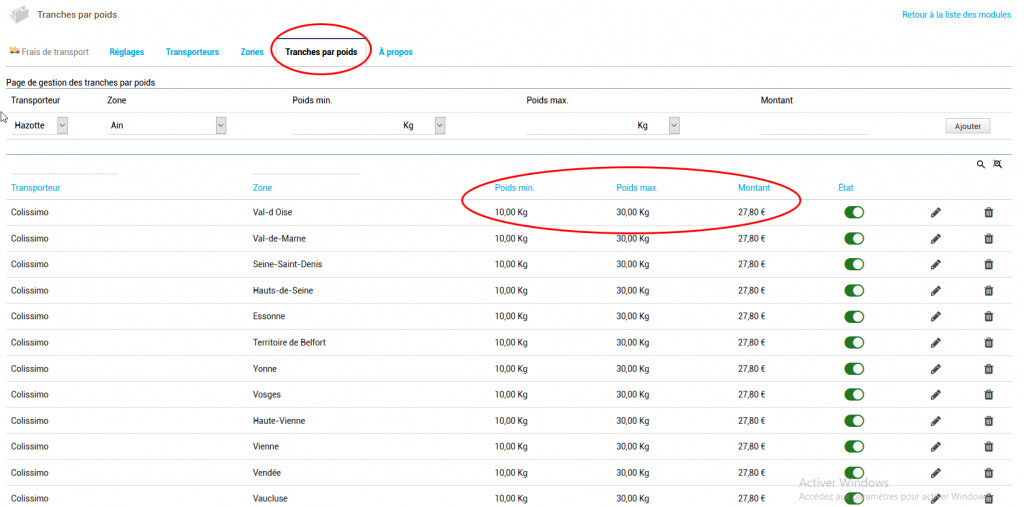
Task: Sort table by the Zone column header
Action: coord(263,187)
